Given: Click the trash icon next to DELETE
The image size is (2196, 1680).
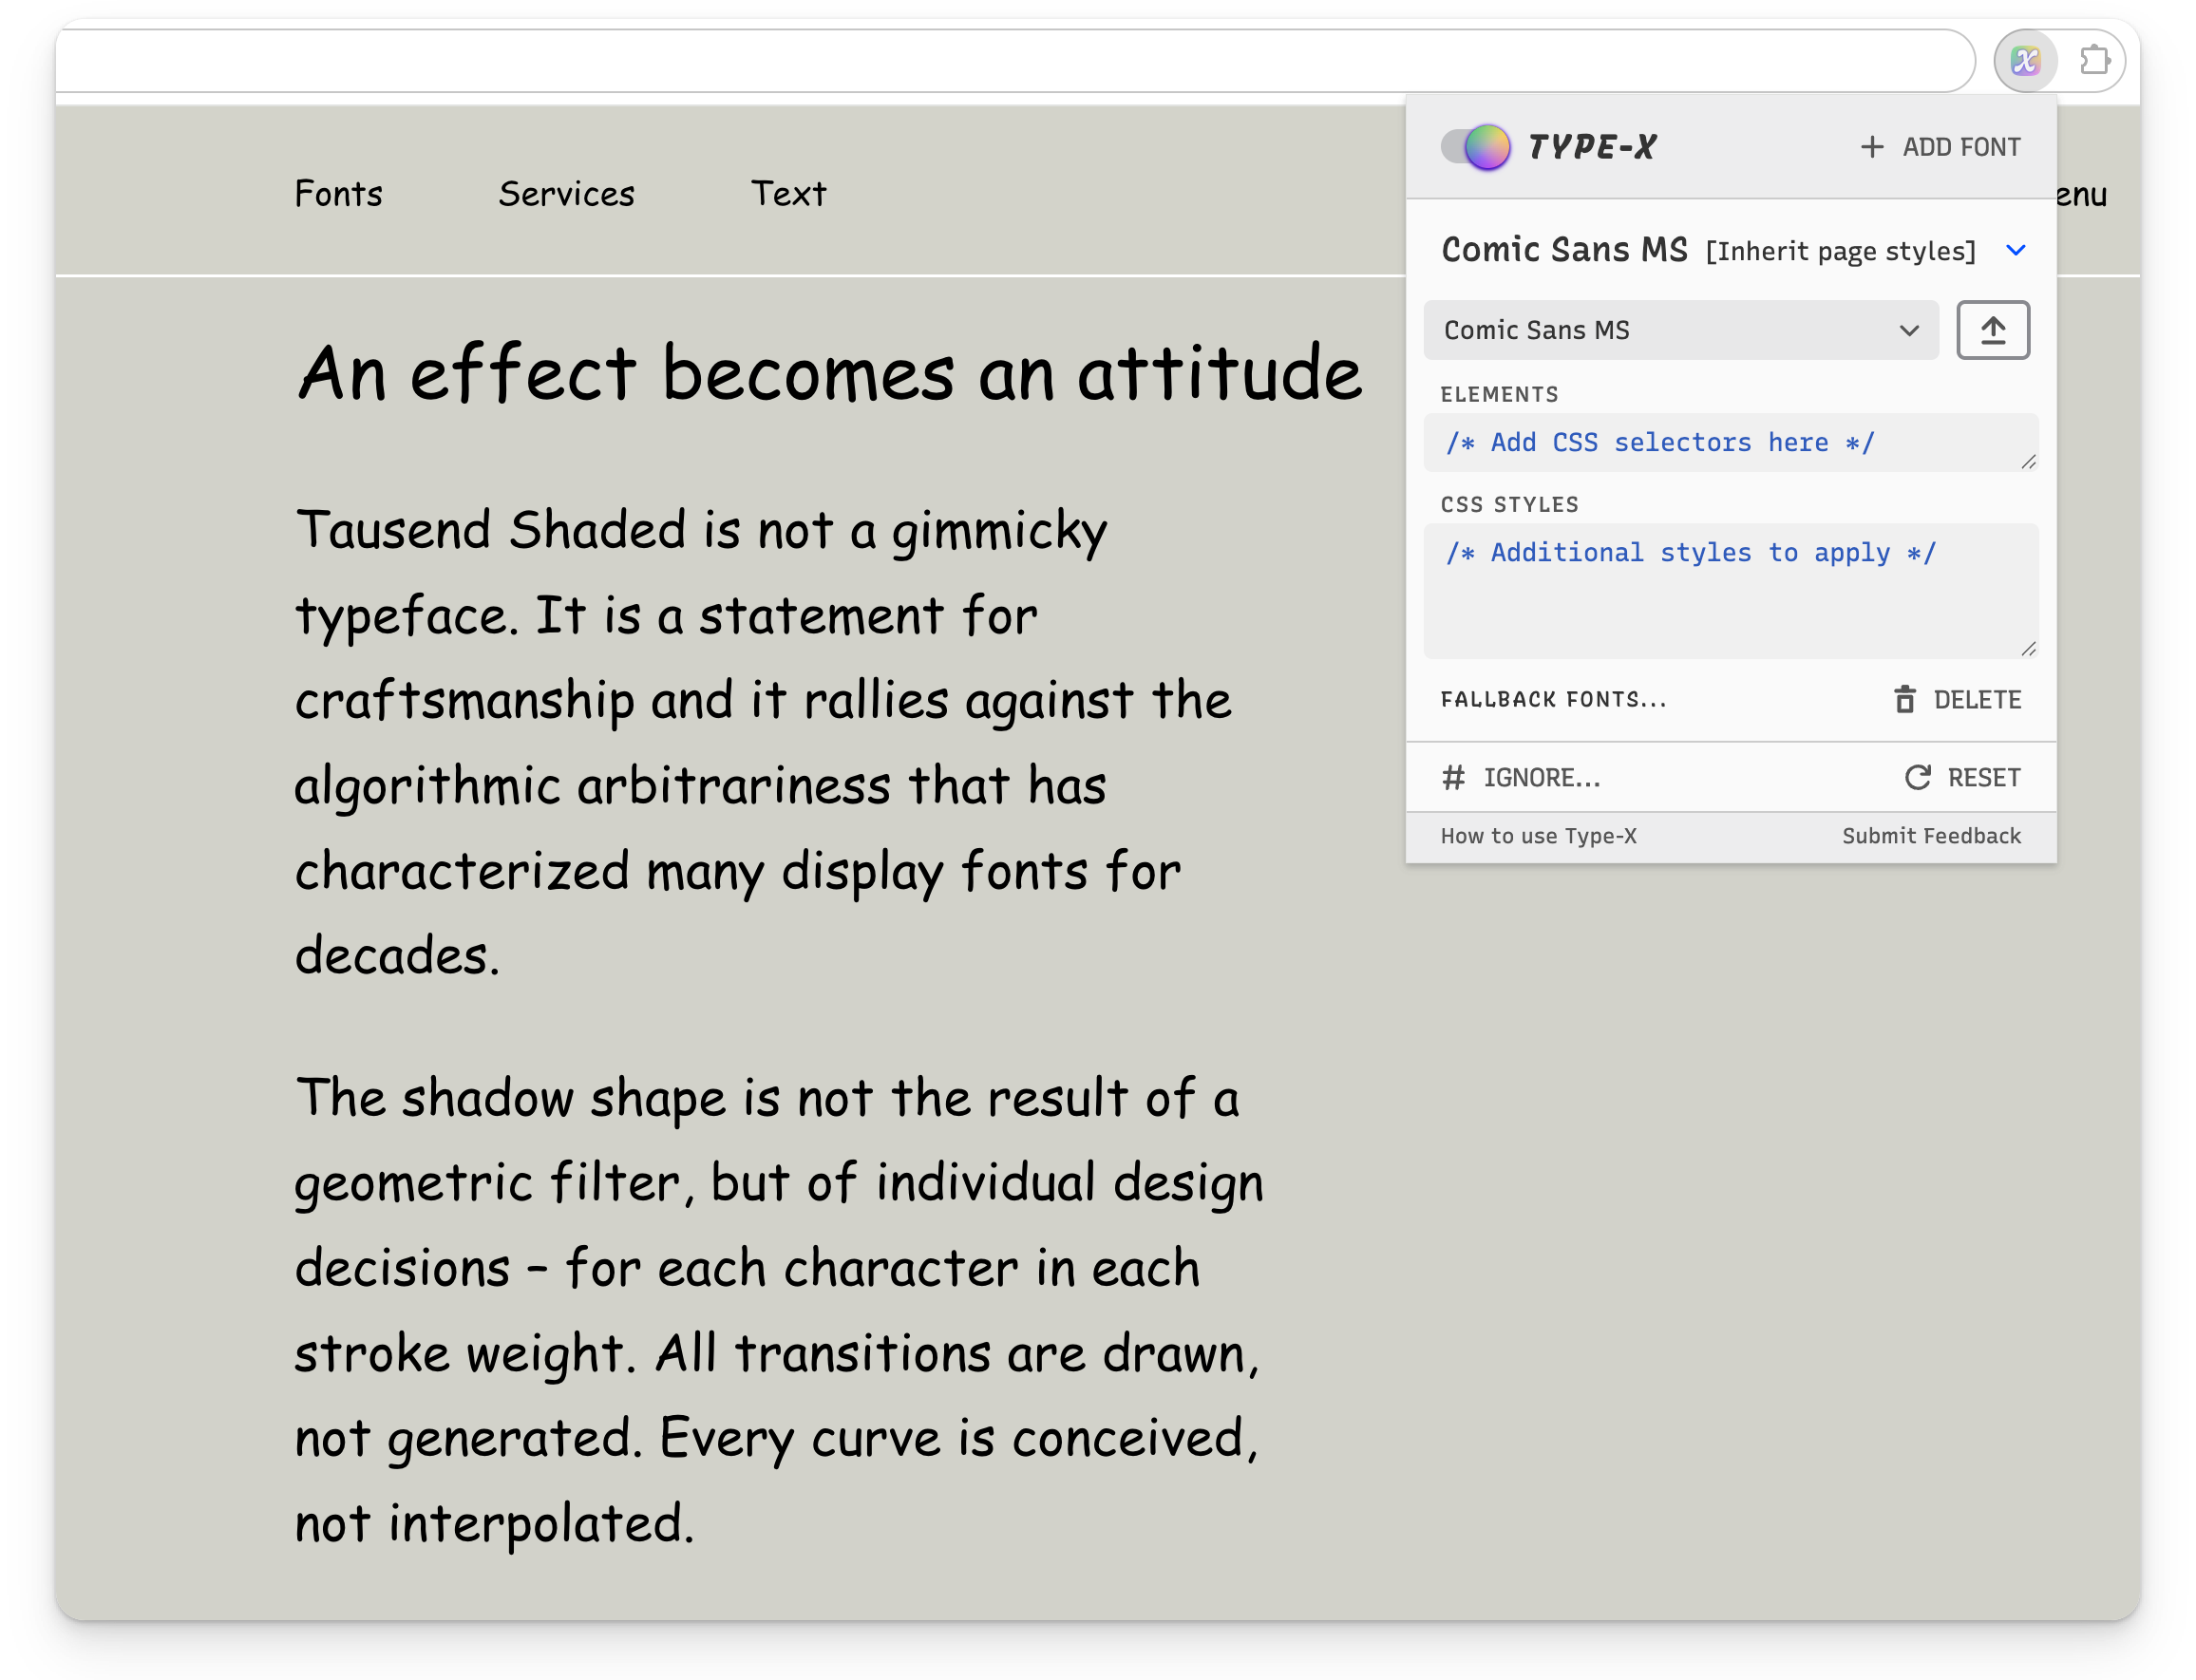Looking at the screenshot, I should 1904,699.
